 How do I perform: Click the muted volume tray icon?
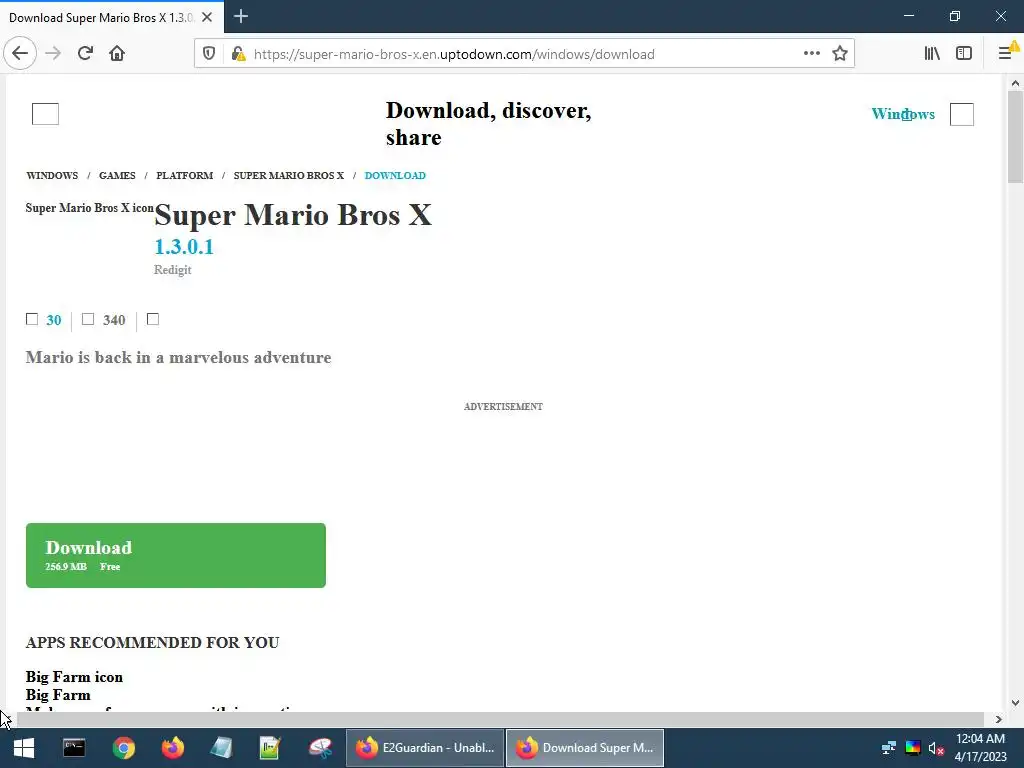[x=936, y=748]
